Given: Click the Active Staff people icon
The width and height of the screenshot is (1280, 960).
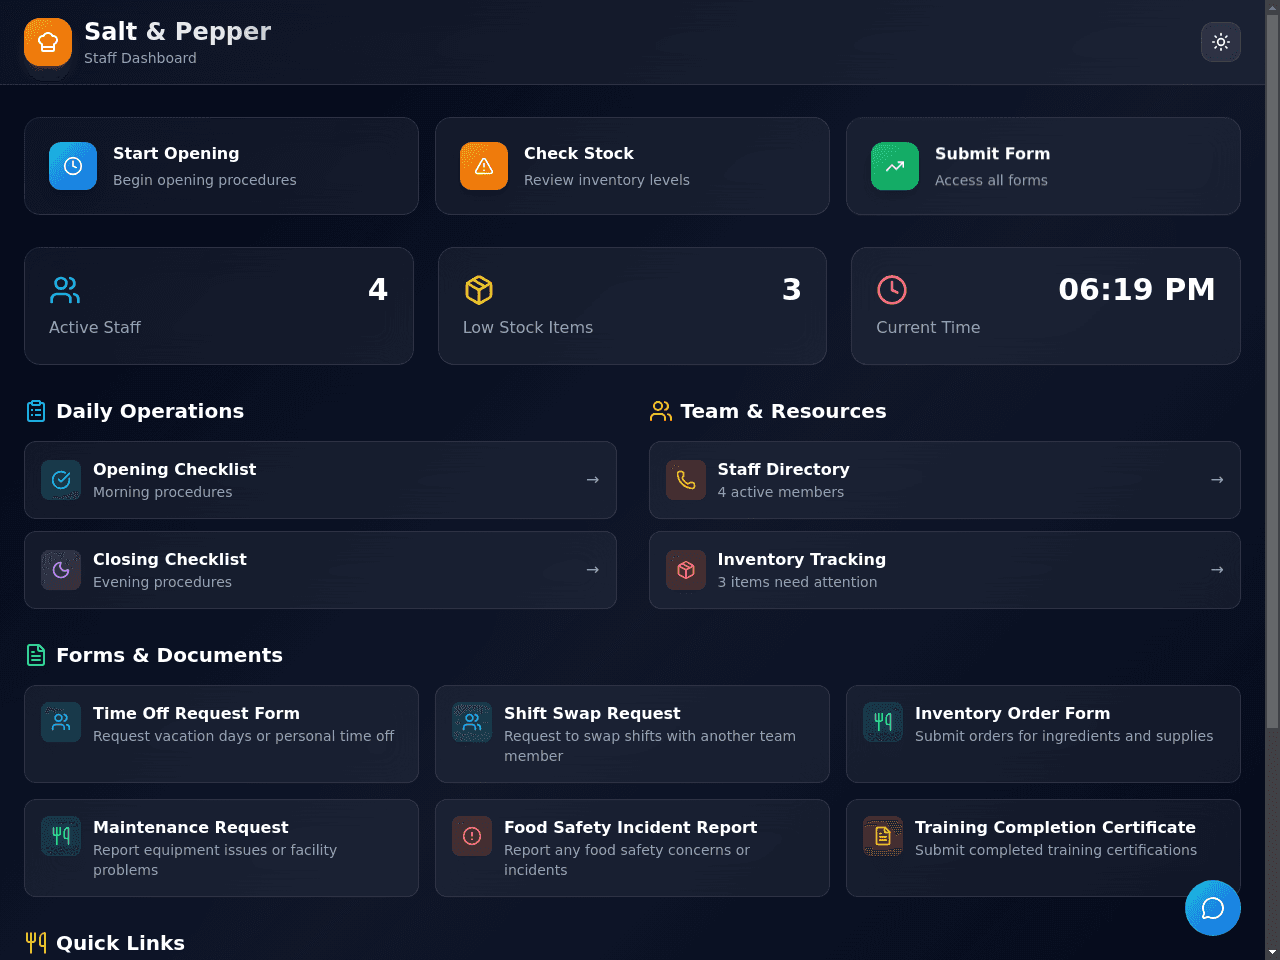Looking at the screenshot, I should (x=65, y=290).
